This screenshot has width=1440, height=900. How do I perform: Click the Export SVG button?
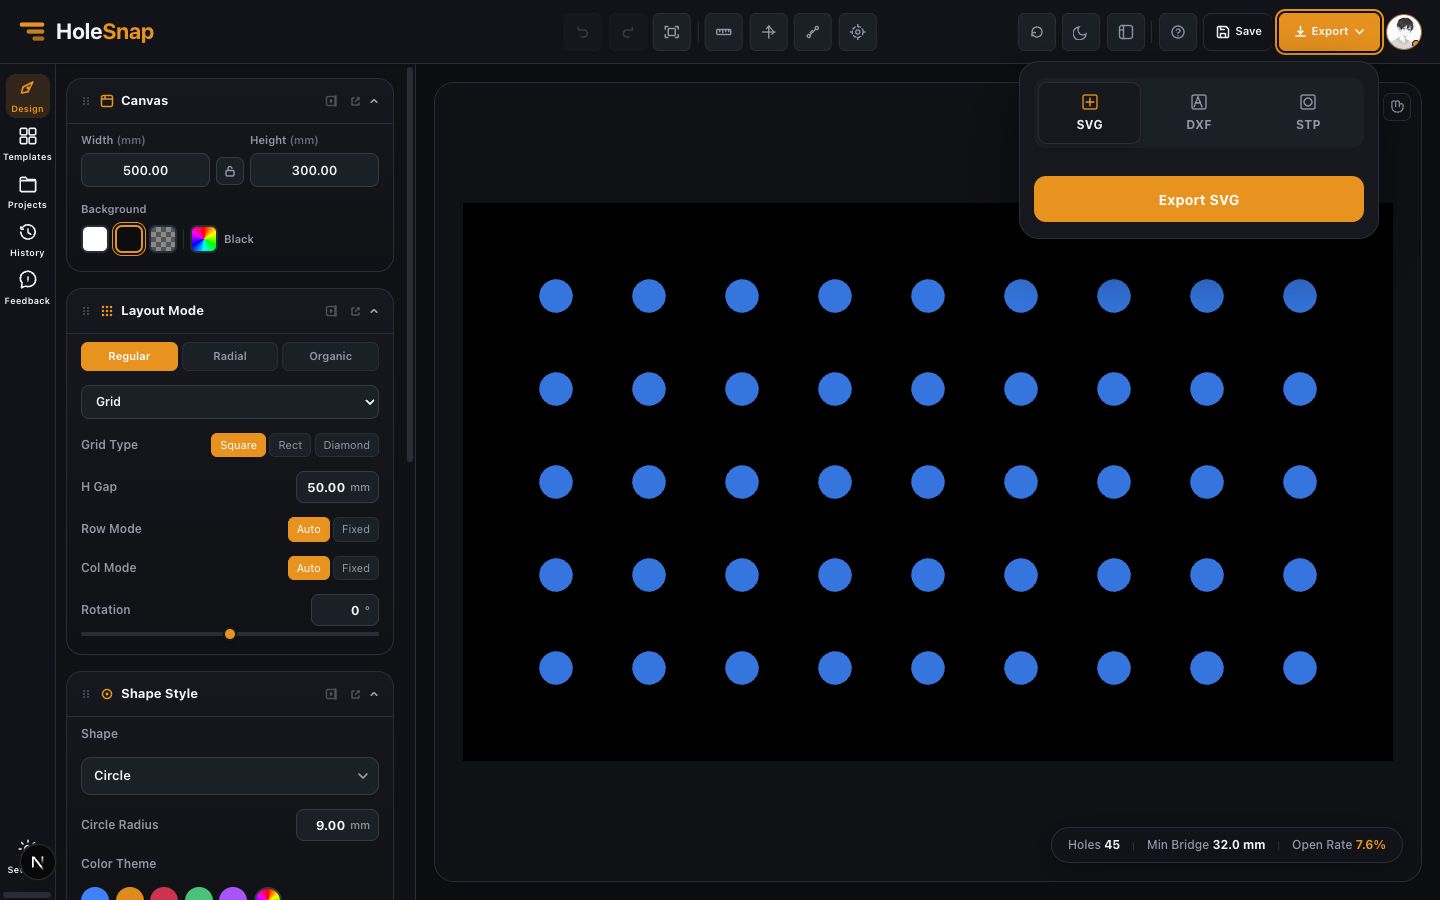pyautogui.click(x=1199, y=199)
